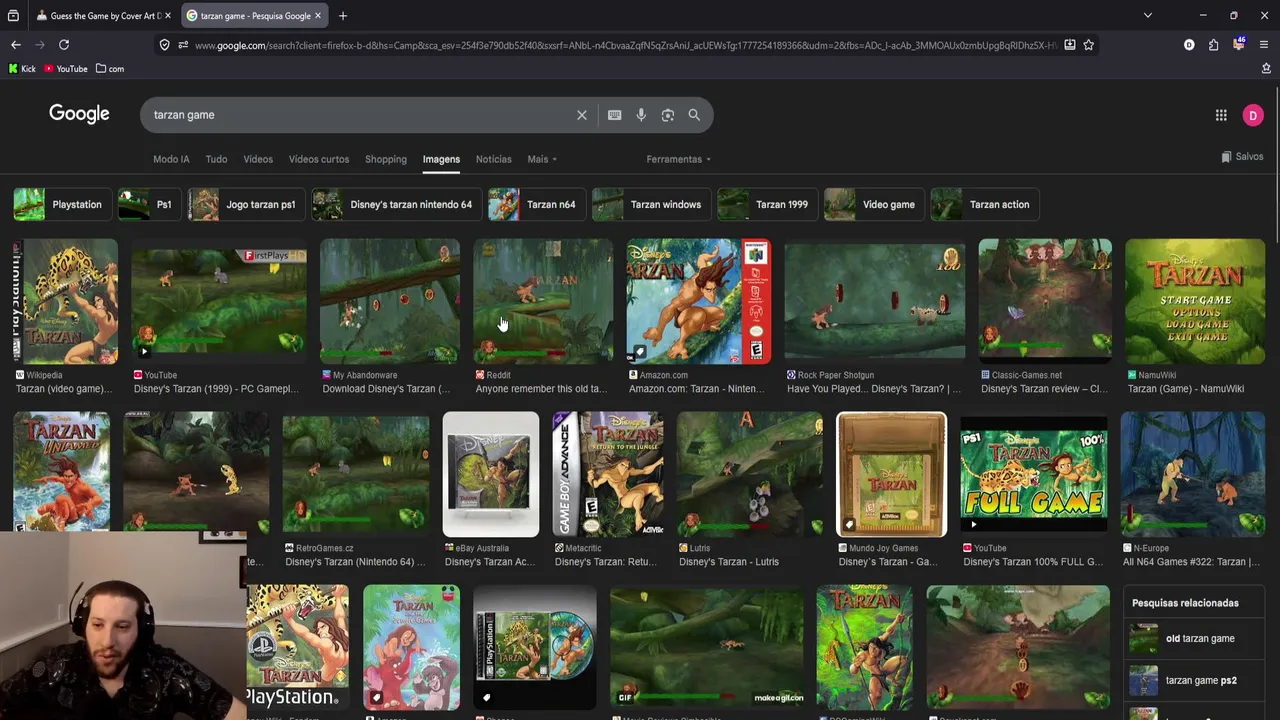Open YouTube Disney's Tarzan 1999 PC Gameplay thumbnail
The height and width of the screenshot is (720, 1280).
coord(219,301)
